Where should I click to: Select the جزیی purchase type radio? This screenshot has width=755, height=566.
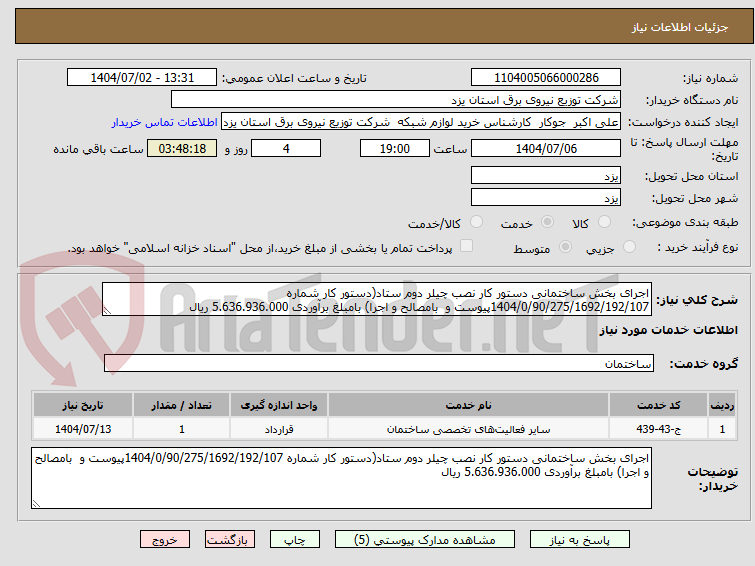point(629,247)
